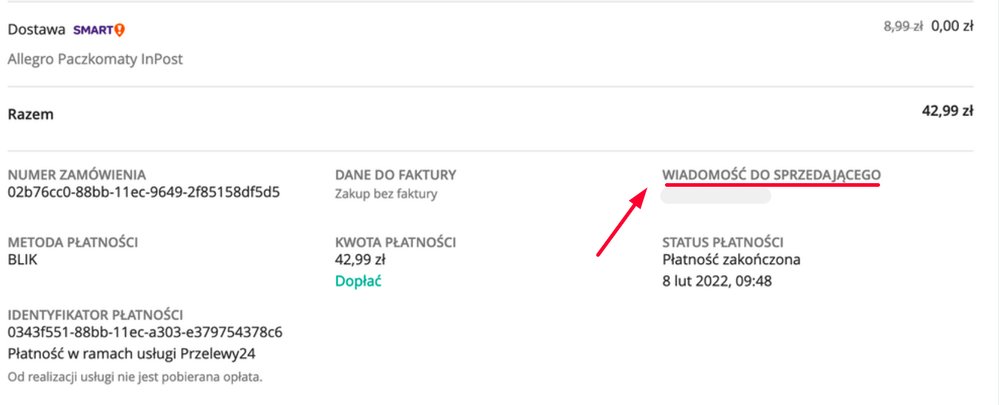Viewport: 999px width, 405px height.
Task: Select the Wiadomość do sprzedającego heading
Action: pos(771,175)
